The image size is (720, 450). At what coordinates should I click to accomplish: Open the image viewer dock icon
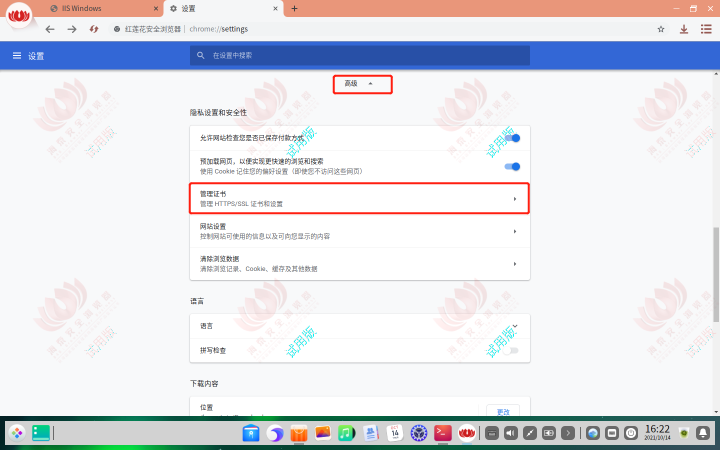pyautogui.click(x=323, y=433)
